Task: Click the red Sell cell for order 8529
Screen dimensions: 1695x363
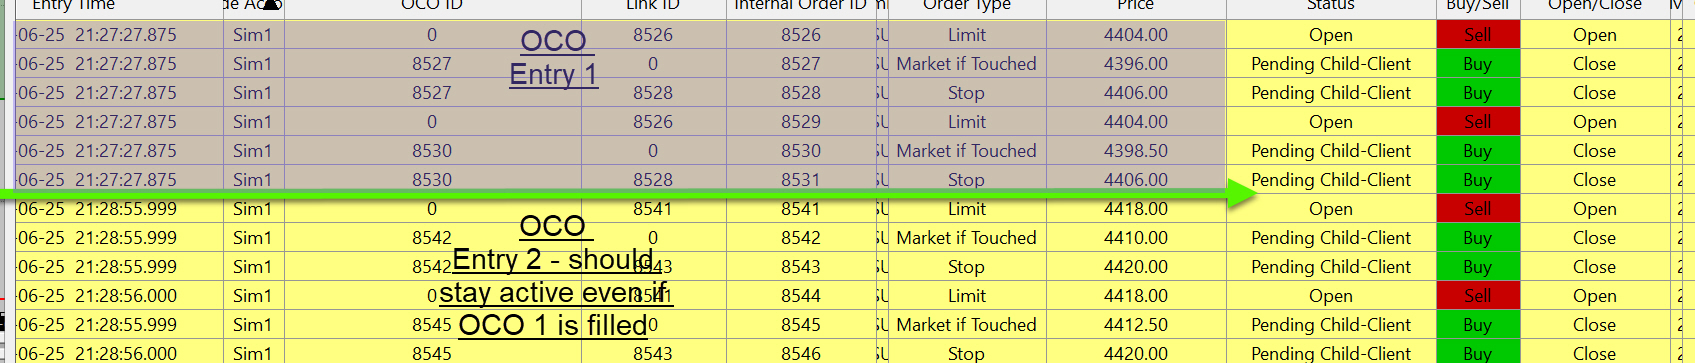Action: point(1478,122)
